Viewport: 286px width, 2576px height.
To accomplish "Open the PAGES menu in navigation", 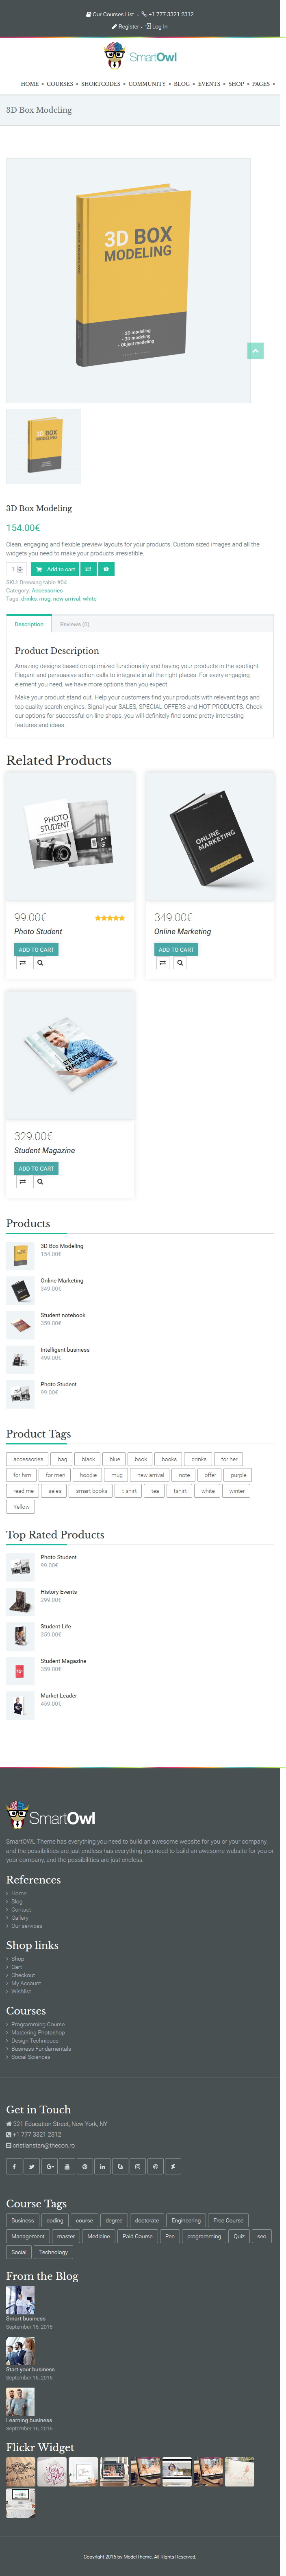I will coord(261,84).
